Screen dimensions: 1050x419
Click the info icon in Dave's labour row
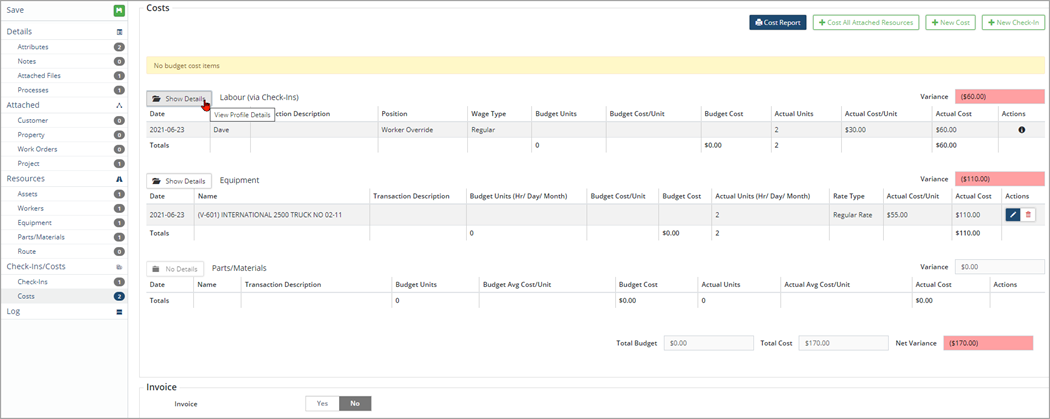pos(1021,130)
